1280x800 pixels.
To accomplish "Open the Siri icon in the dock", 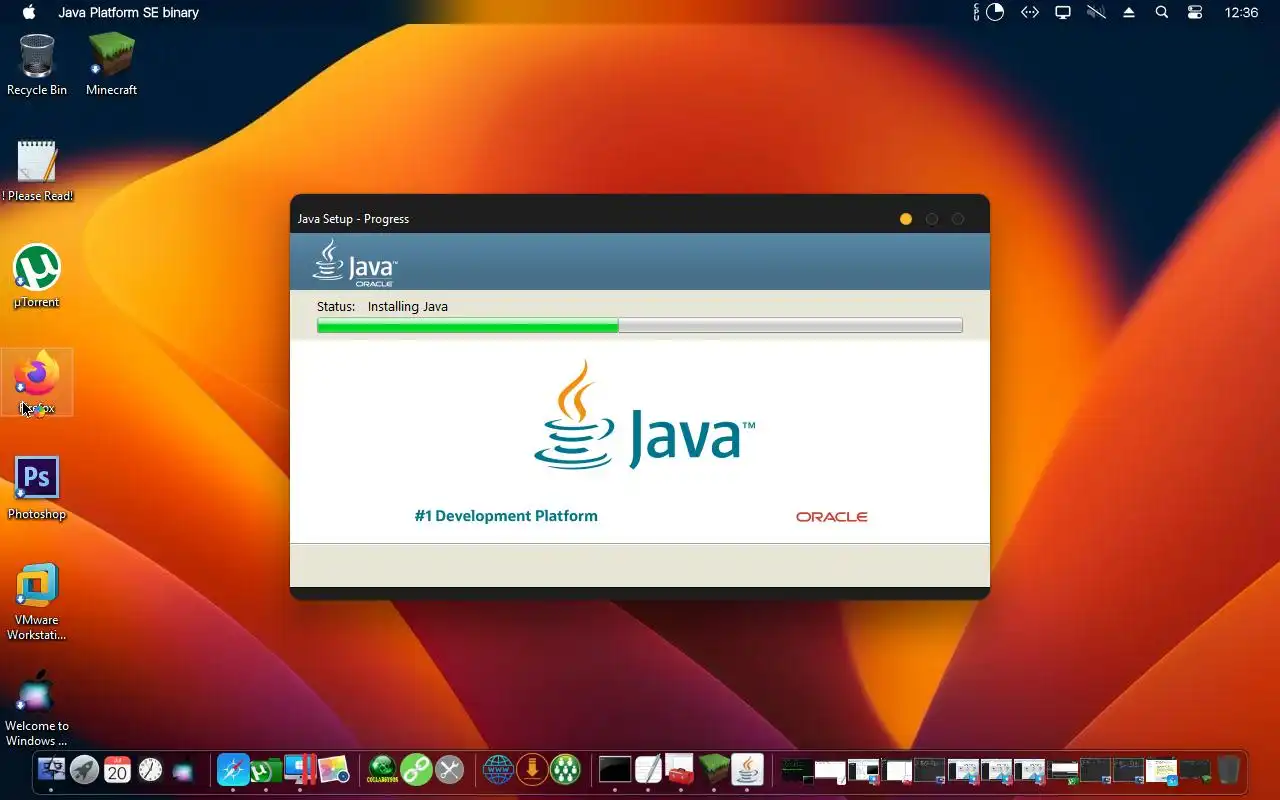I will click(x=183, y=770).
